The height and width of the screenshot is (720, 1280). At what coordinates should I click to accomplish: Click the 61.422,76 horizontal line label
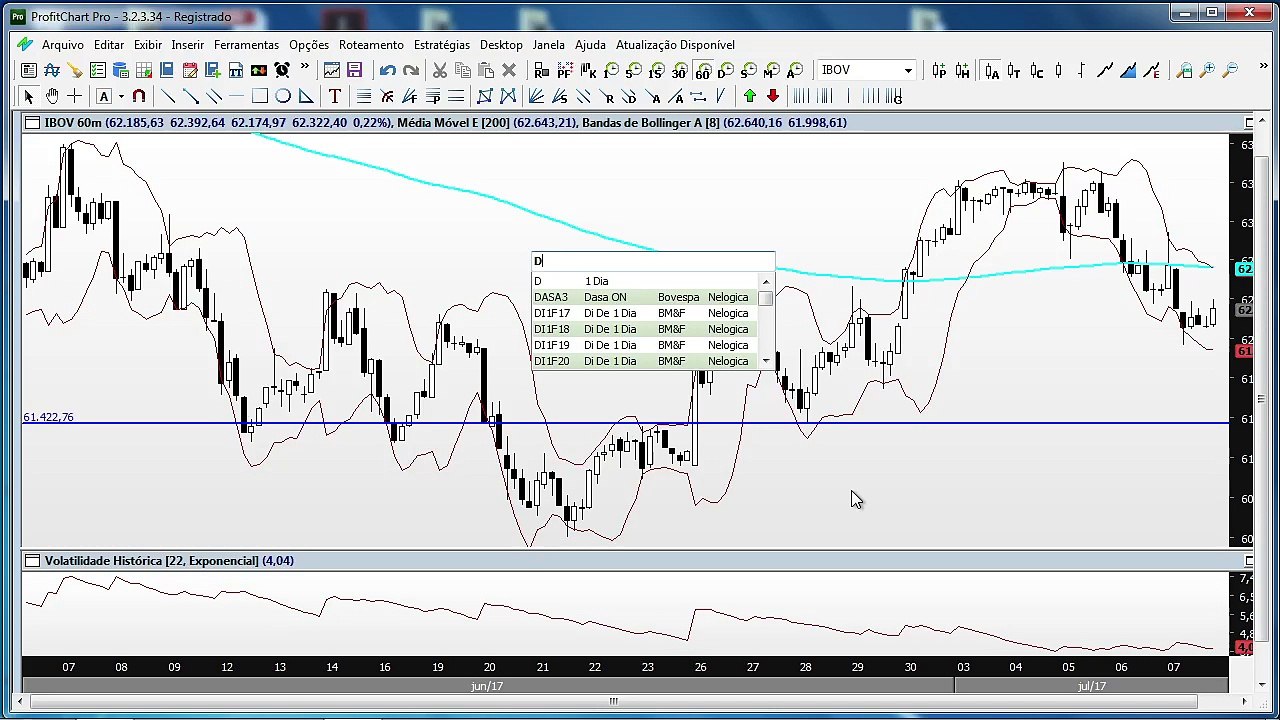pyautogui.click(x=48, y=417)
